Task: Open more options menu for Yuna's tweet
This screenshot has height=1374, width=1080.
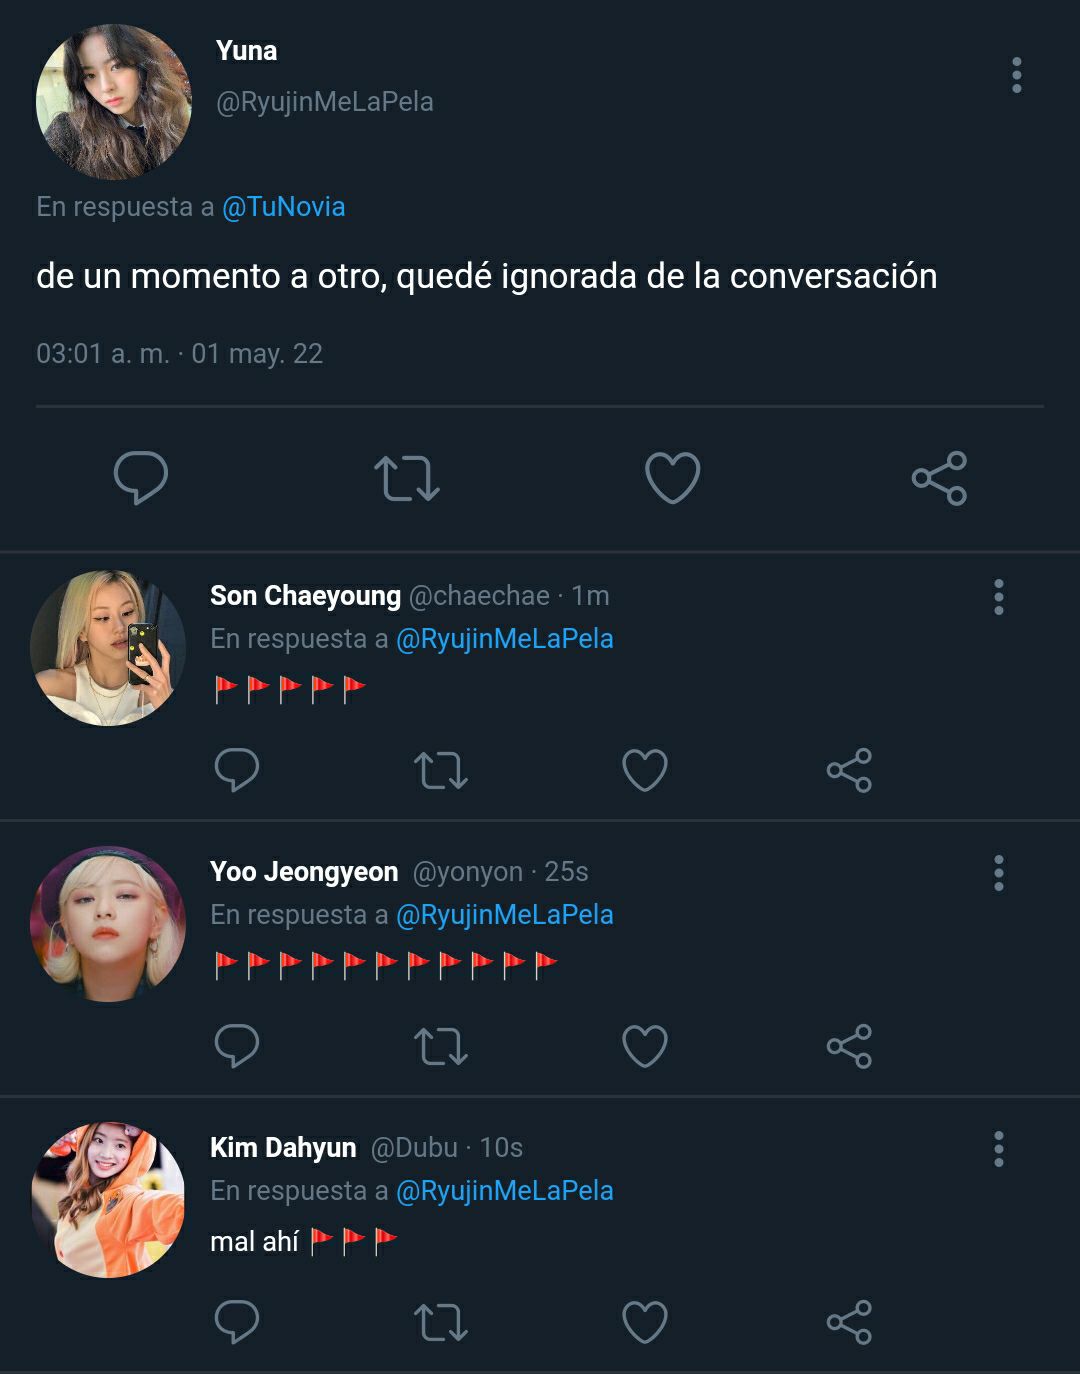Action: 1016,75
